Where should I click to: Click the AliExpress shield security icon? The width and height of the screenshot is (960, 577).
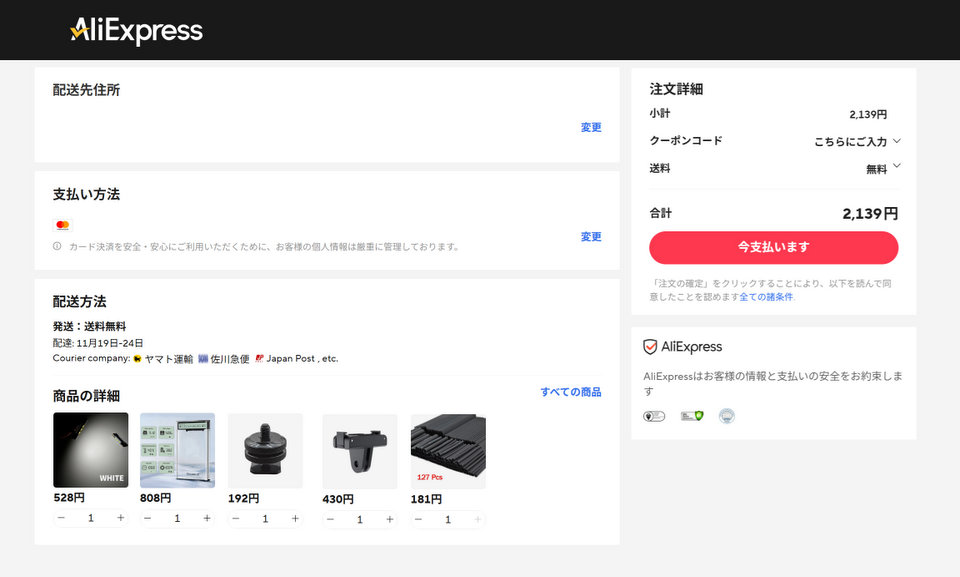pyautogui.click(x=650, y=347)
